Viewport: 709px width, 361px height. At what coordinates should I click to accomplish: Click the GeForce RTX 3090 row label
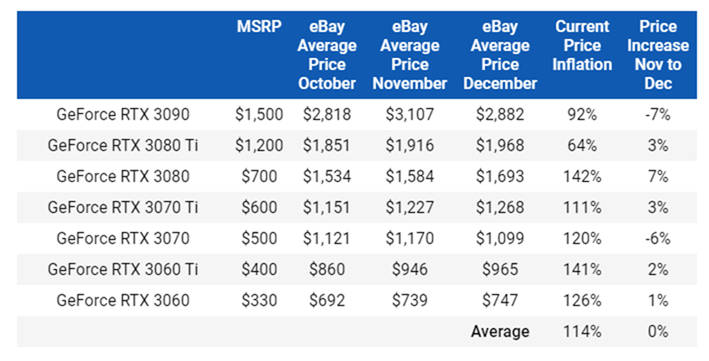123,114
